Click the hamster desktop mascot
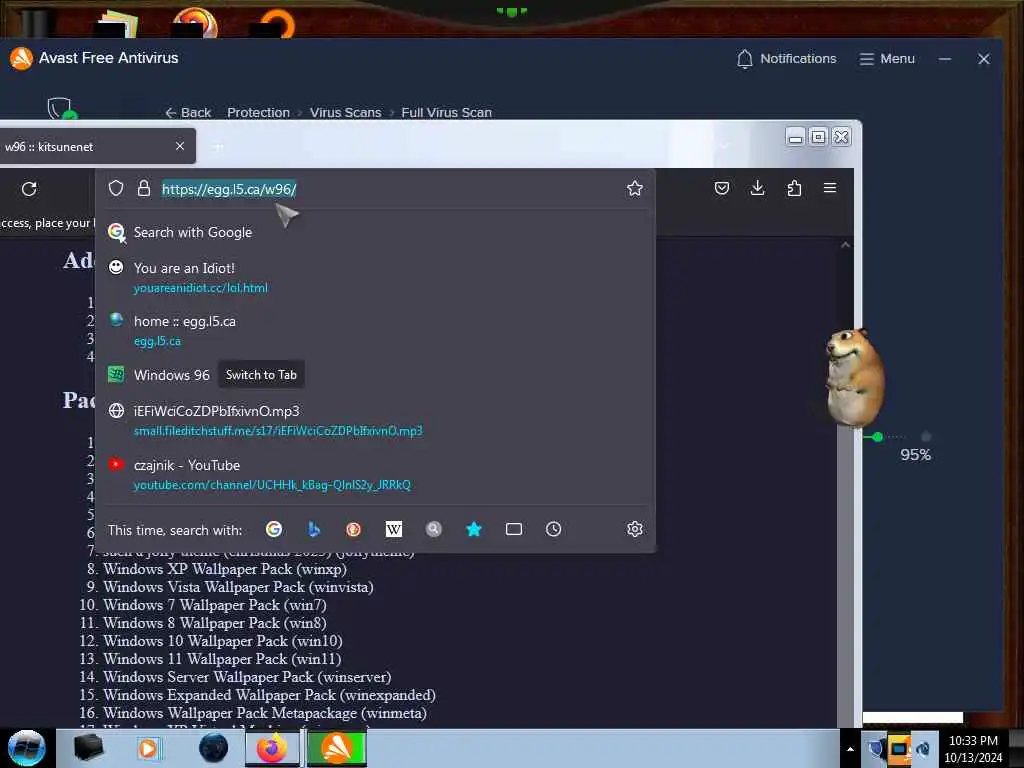The height and width of the screenshot is (768, 1024). tap(854, 377)
